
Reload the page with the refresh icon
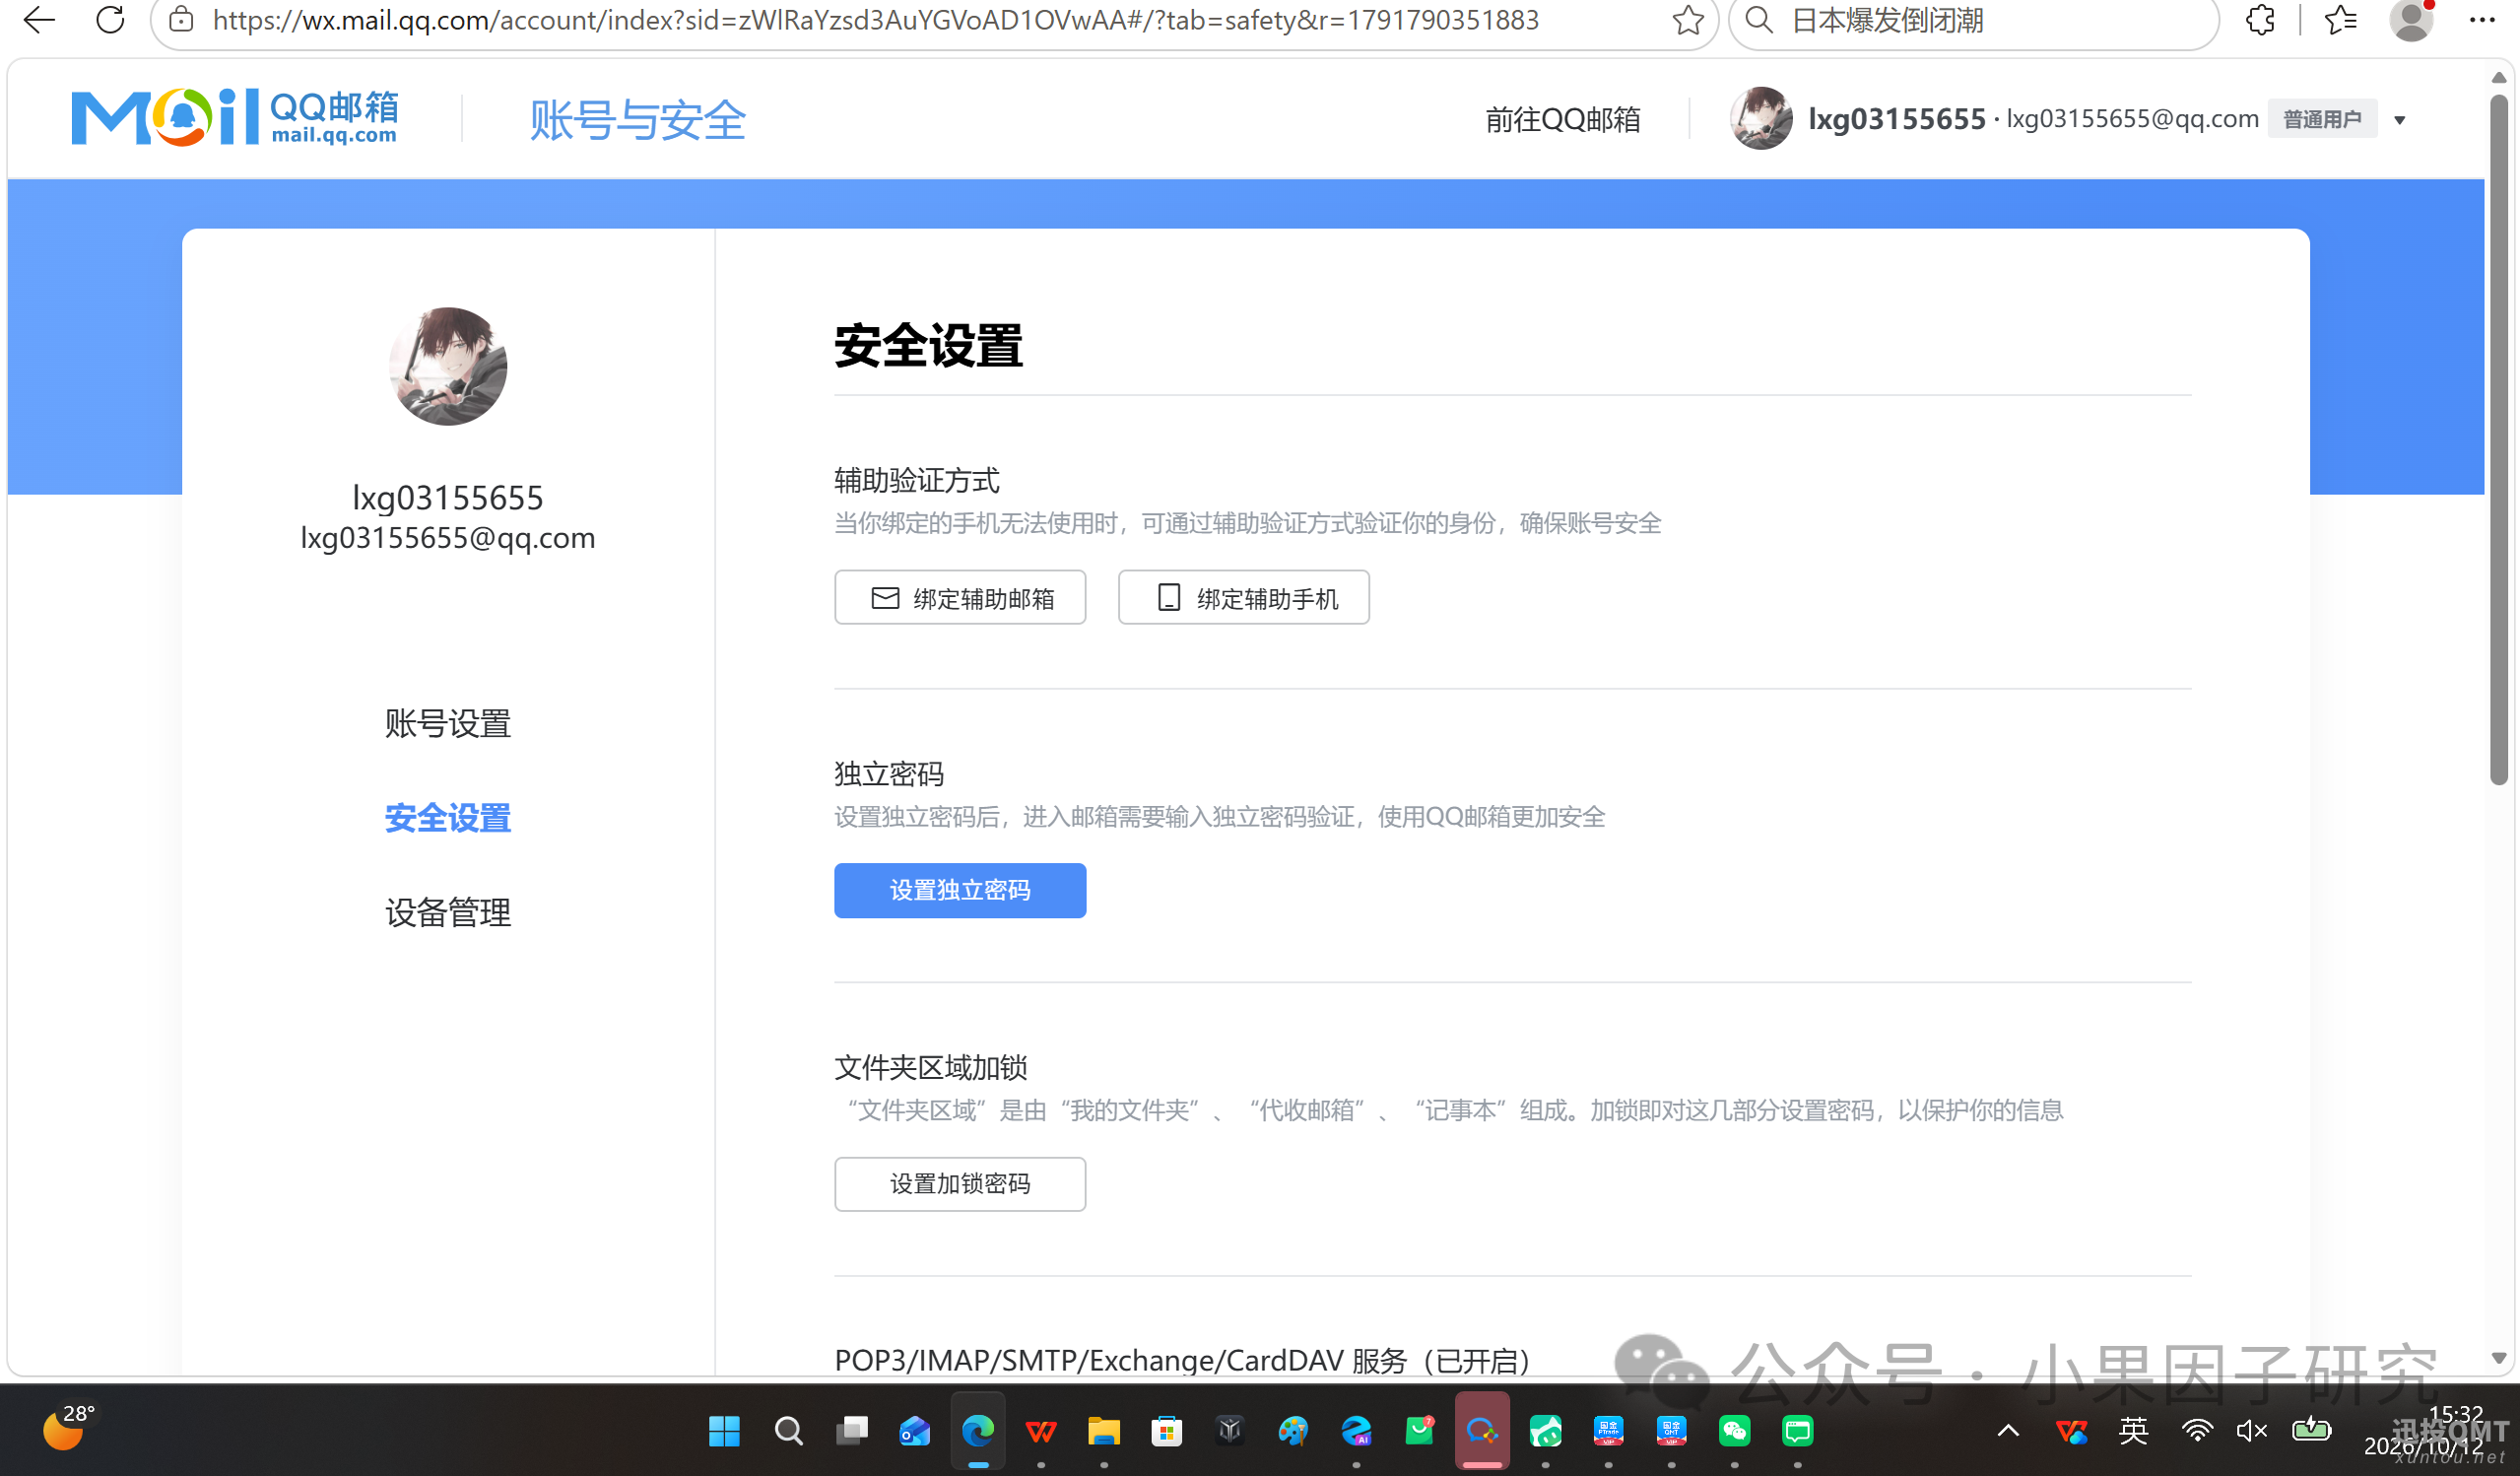tap(111, 19)
